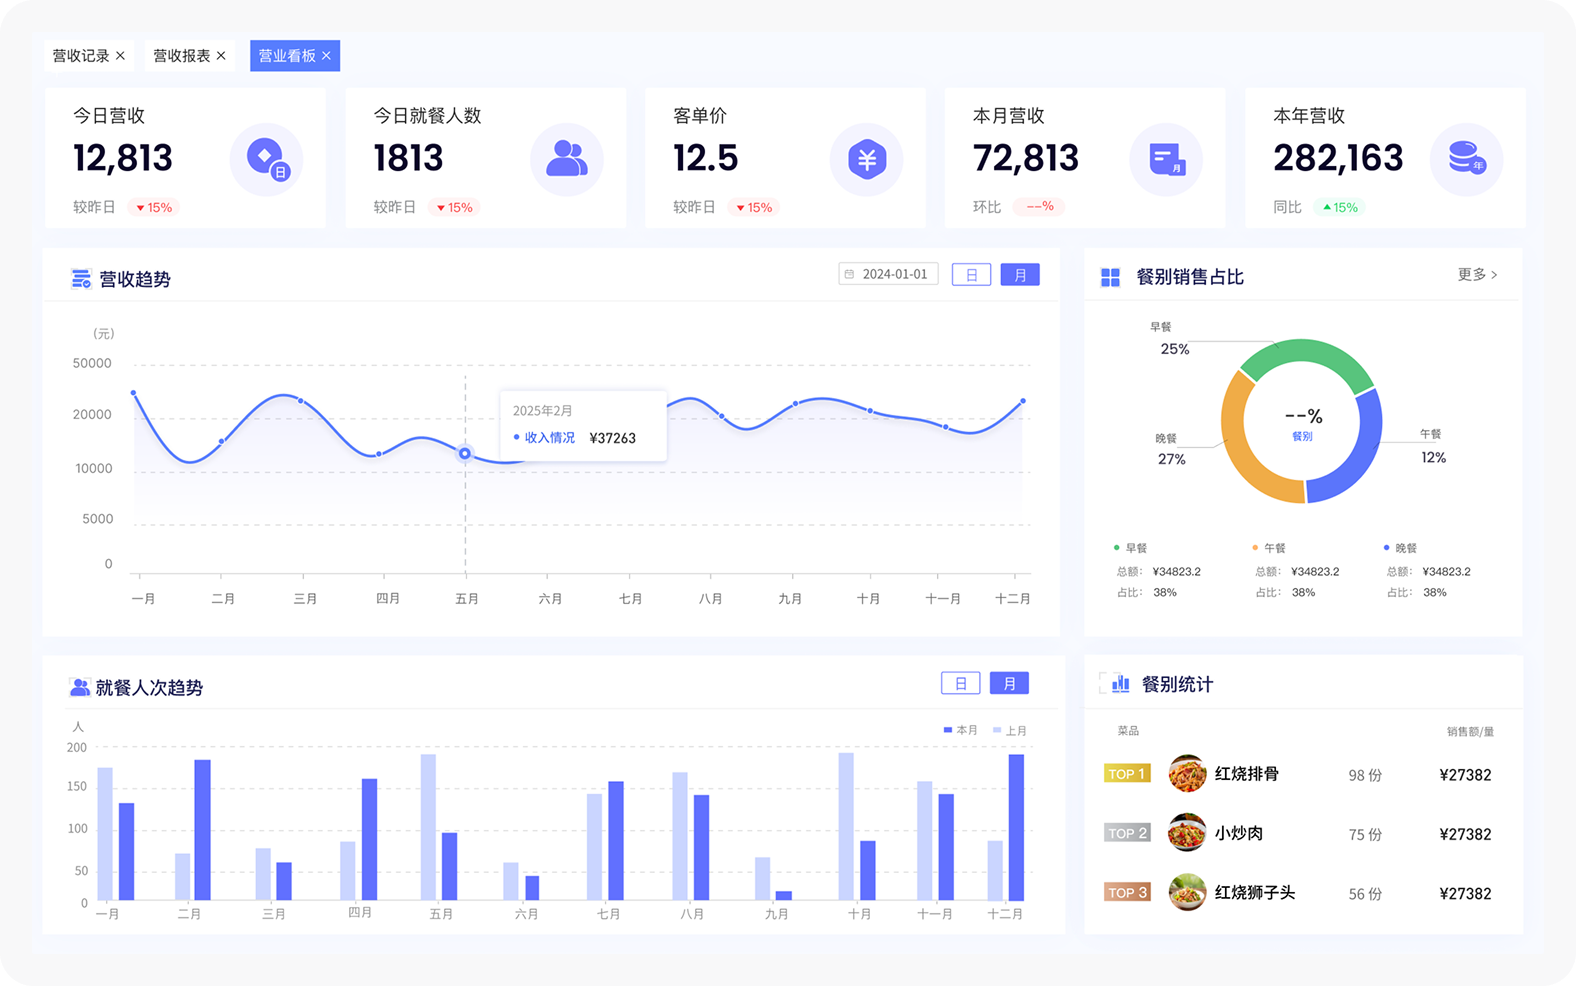Select the 营业看板 tab
The image size is (1576, 986).
pyautogui.click(x=287, y=56)
